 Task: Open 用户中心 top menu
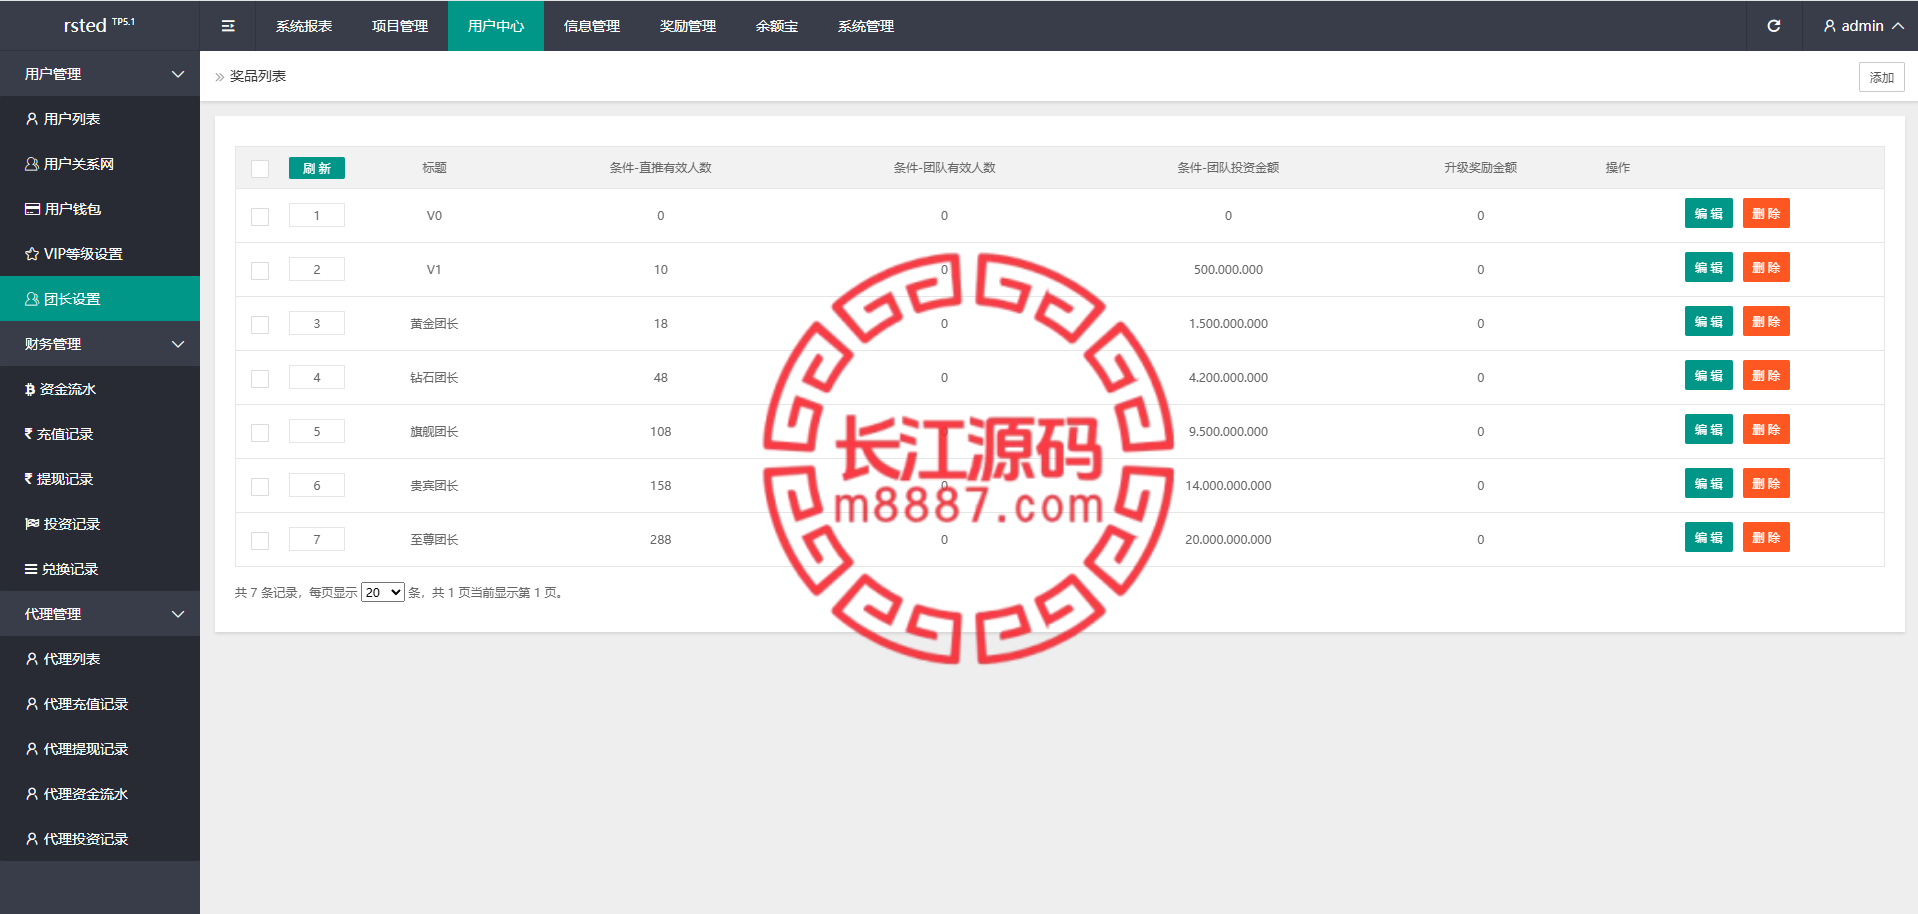click(x=496, y=26)
